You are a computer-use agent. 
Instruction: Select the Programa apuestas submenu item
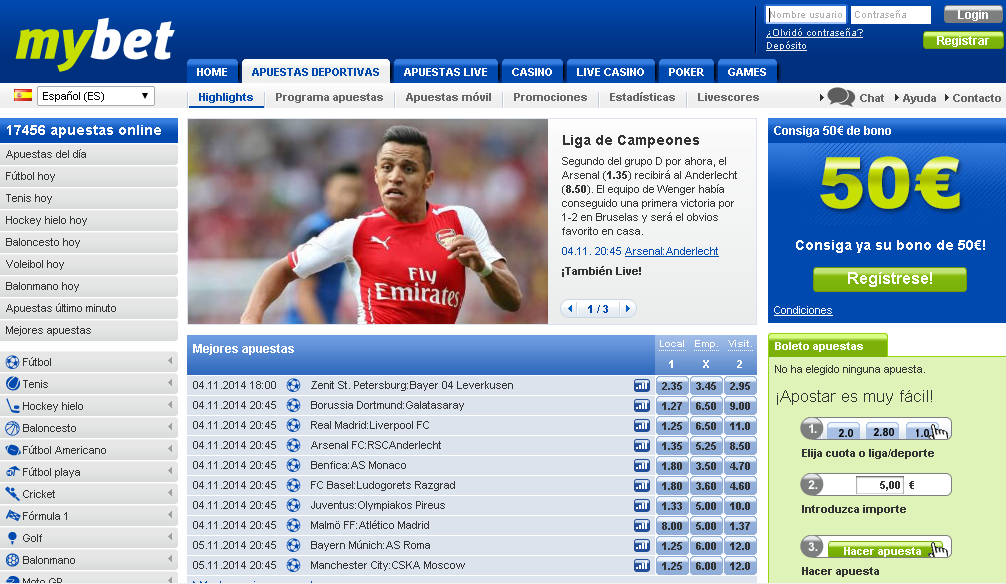pos(329,97)
